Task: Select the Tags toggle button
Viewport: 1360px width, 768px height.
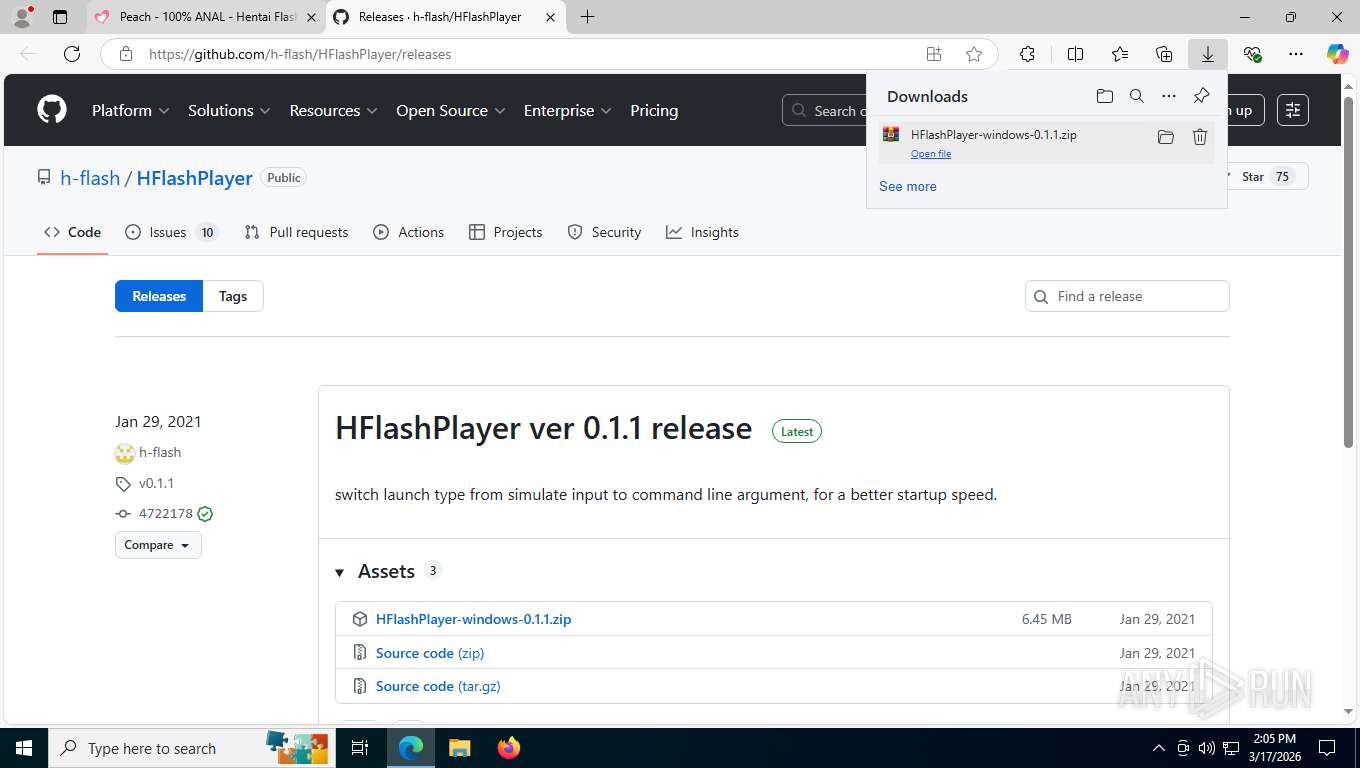Action: (233, 296)
